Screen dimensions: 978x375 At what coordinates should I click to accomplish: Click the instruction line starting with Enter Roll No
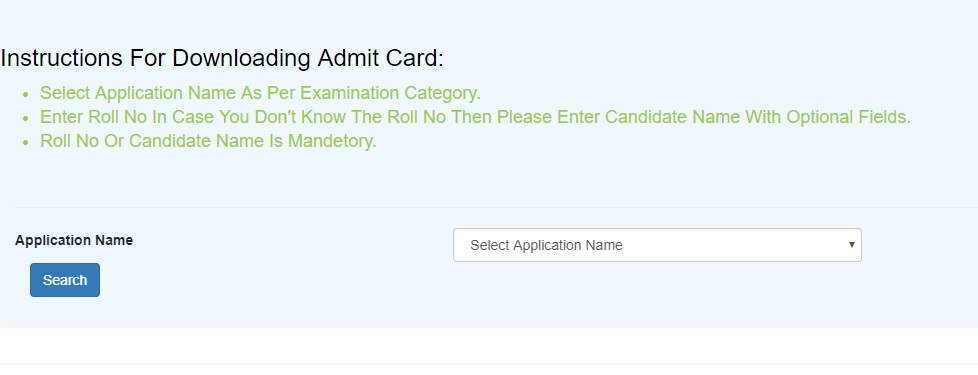[x=475, y=117]
